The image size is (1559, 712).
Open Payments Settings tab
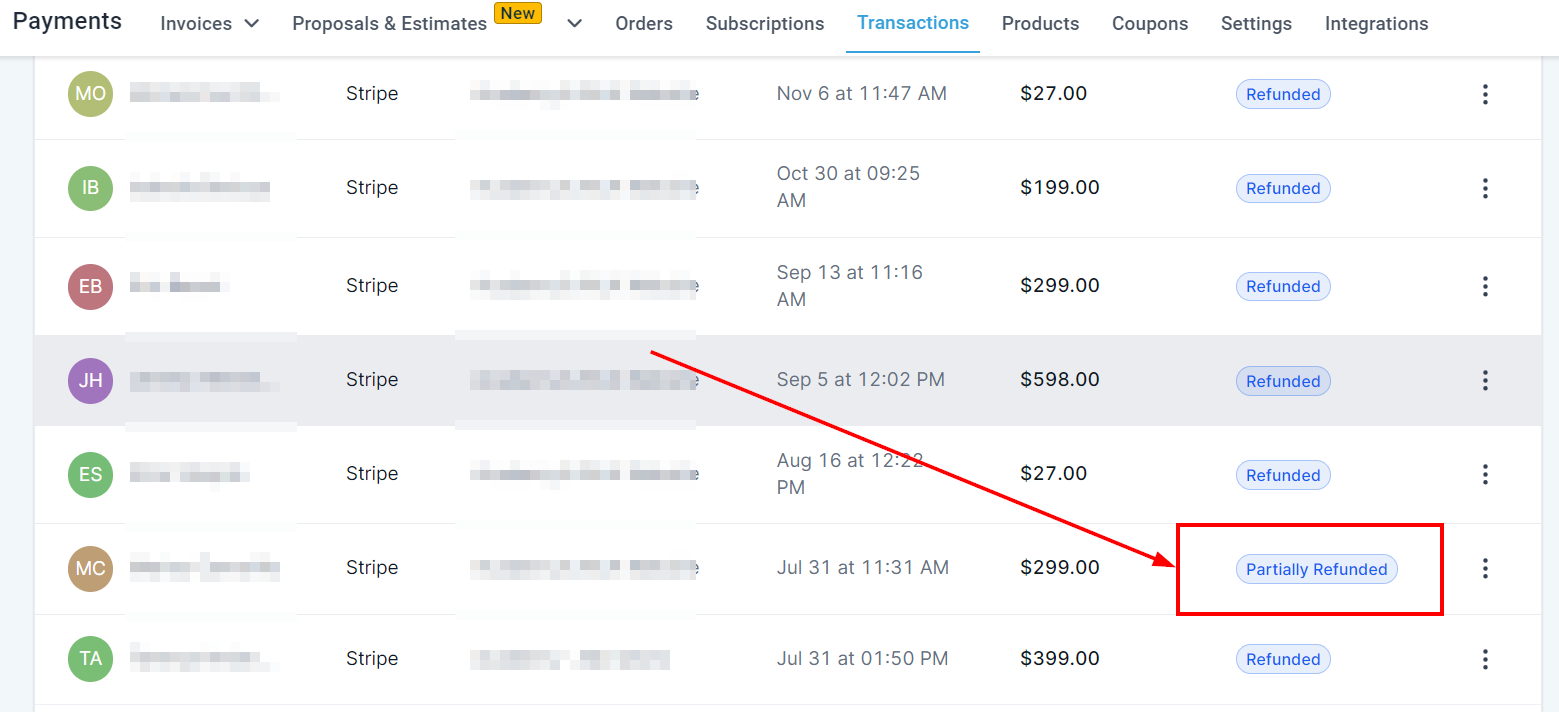[x=1256, y=23]
